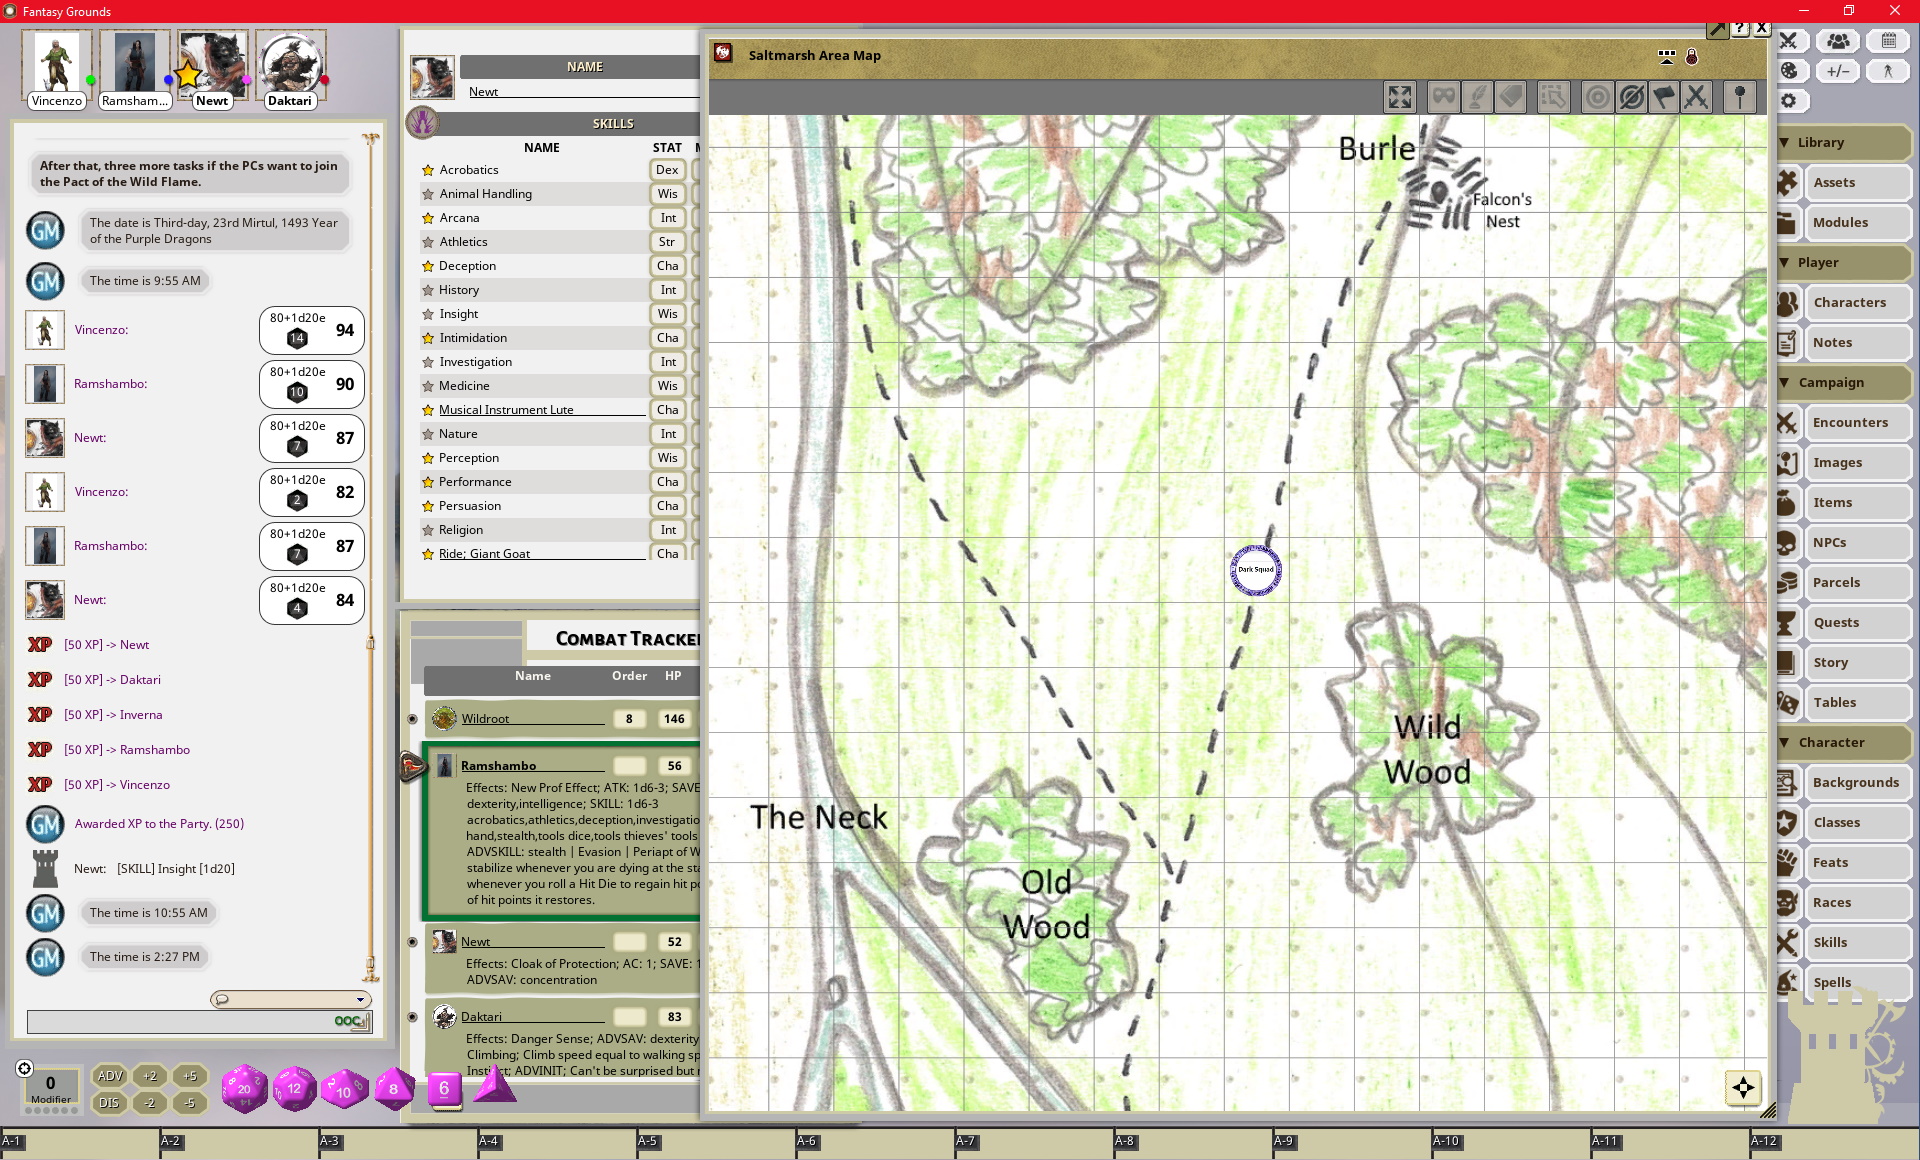Collapse the Character sidebar section

pos(1842,742)
